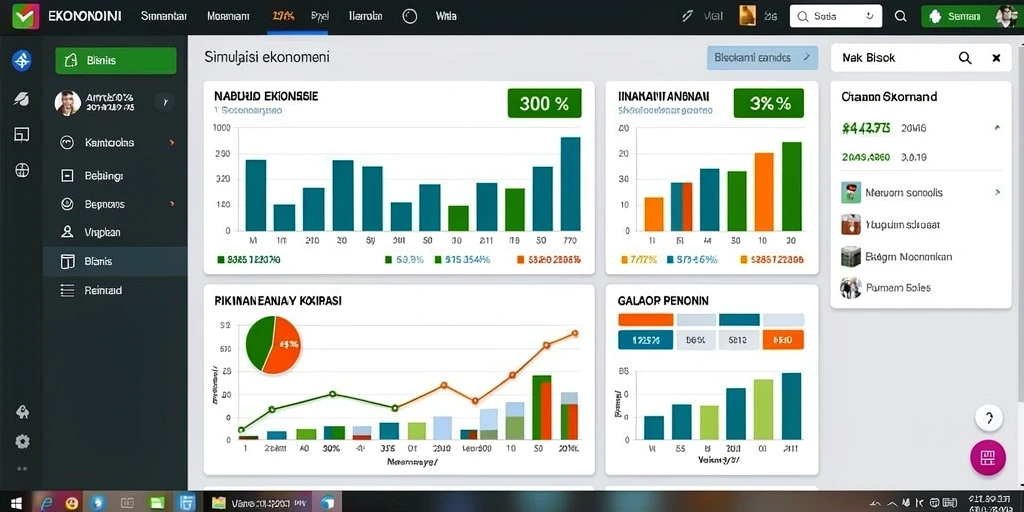
Task: Click the green Bisnis button
Action: [116, 61]
